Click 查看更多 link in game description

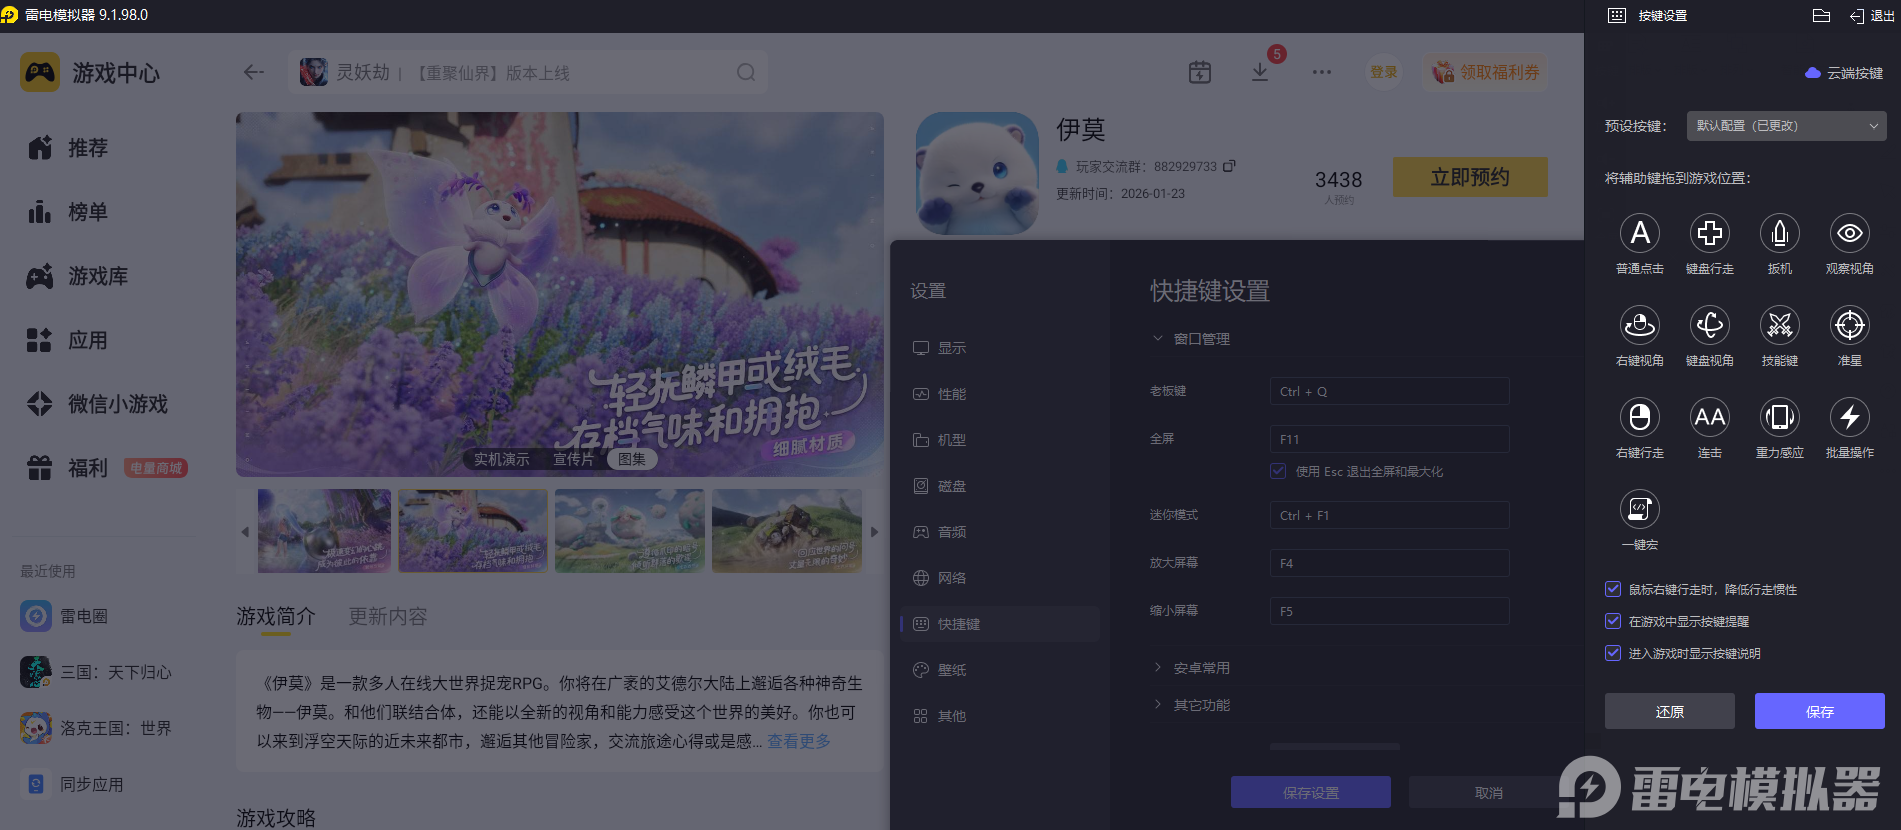pyautogui.click(x=799, y=741)
